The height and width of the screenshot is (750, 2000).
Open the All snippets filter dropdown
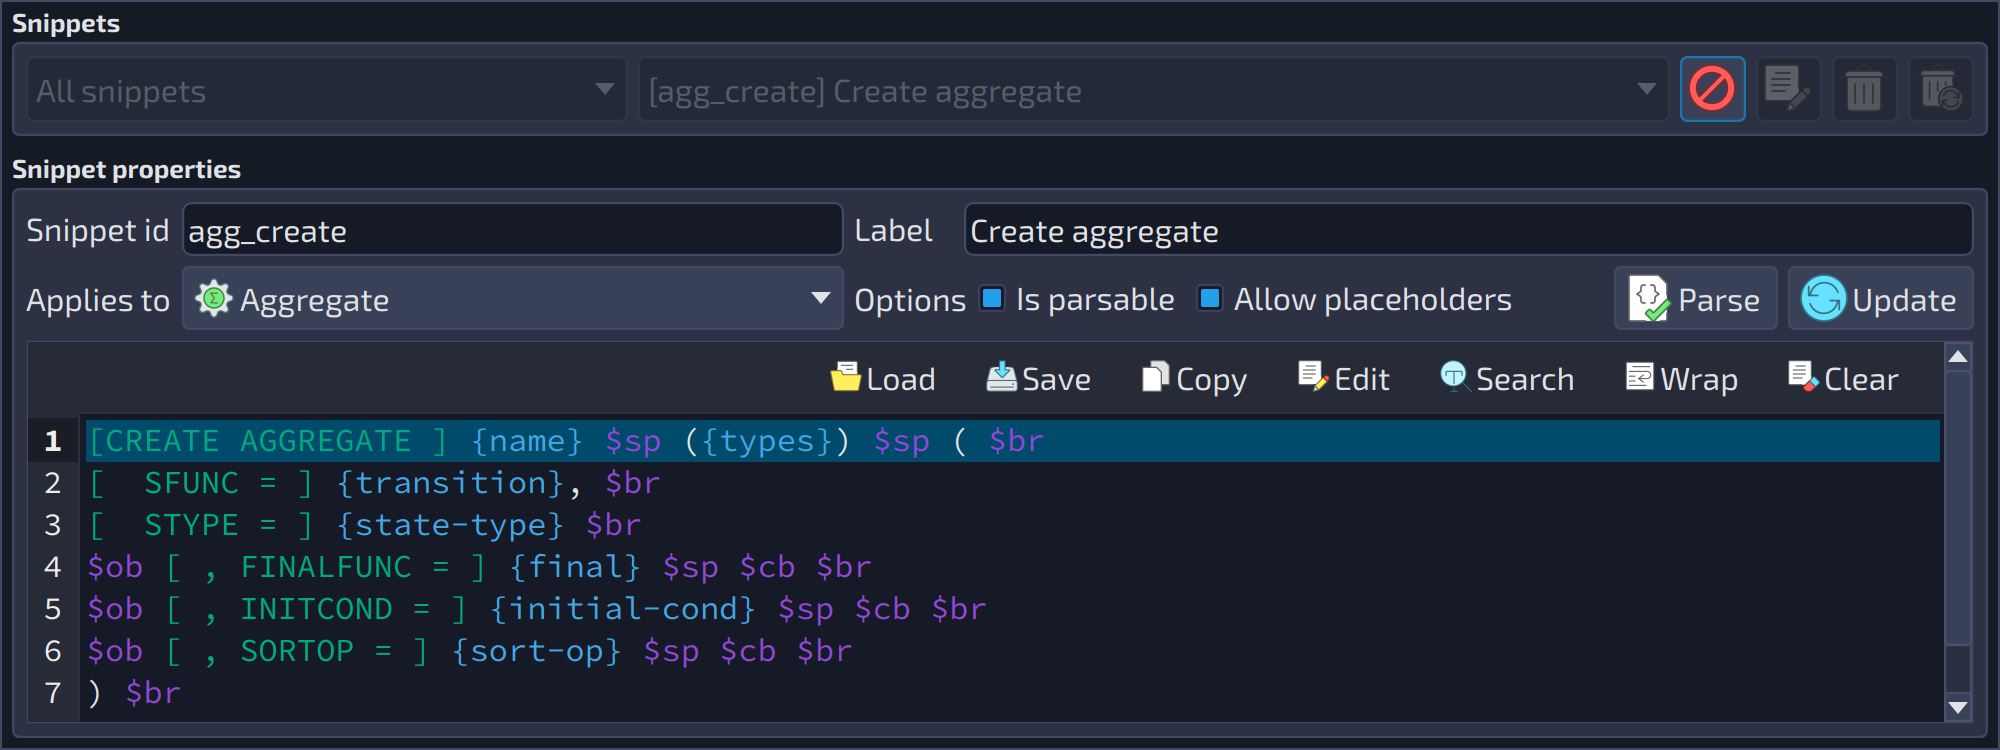[x=326, y=90]
